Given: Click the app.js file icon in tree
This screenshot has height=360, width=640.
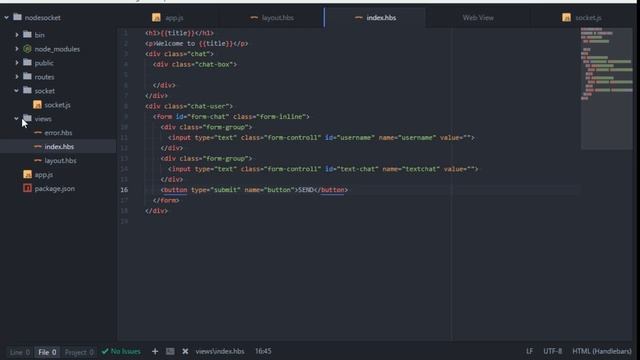Looking at the screenshot, I should coord(27,174).
